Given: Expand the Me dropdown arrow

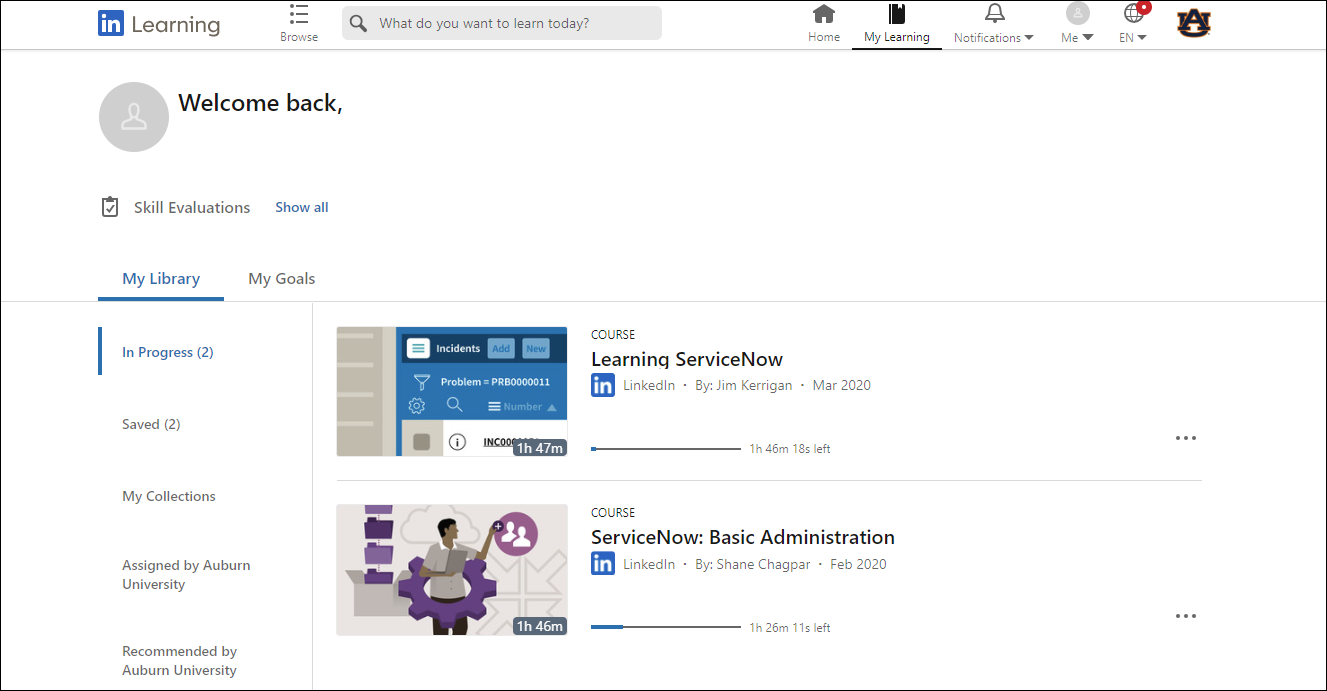Looking at the screenshot, I should pyautogui.click(x=1088, y=38).
